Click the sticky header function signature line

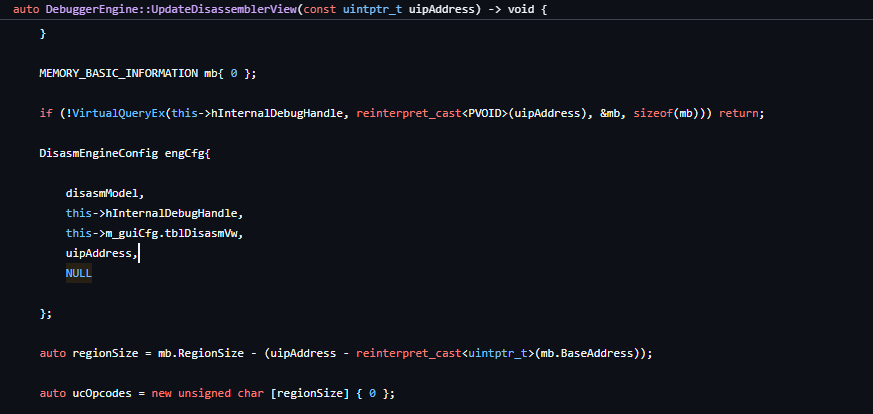point(281,9)
